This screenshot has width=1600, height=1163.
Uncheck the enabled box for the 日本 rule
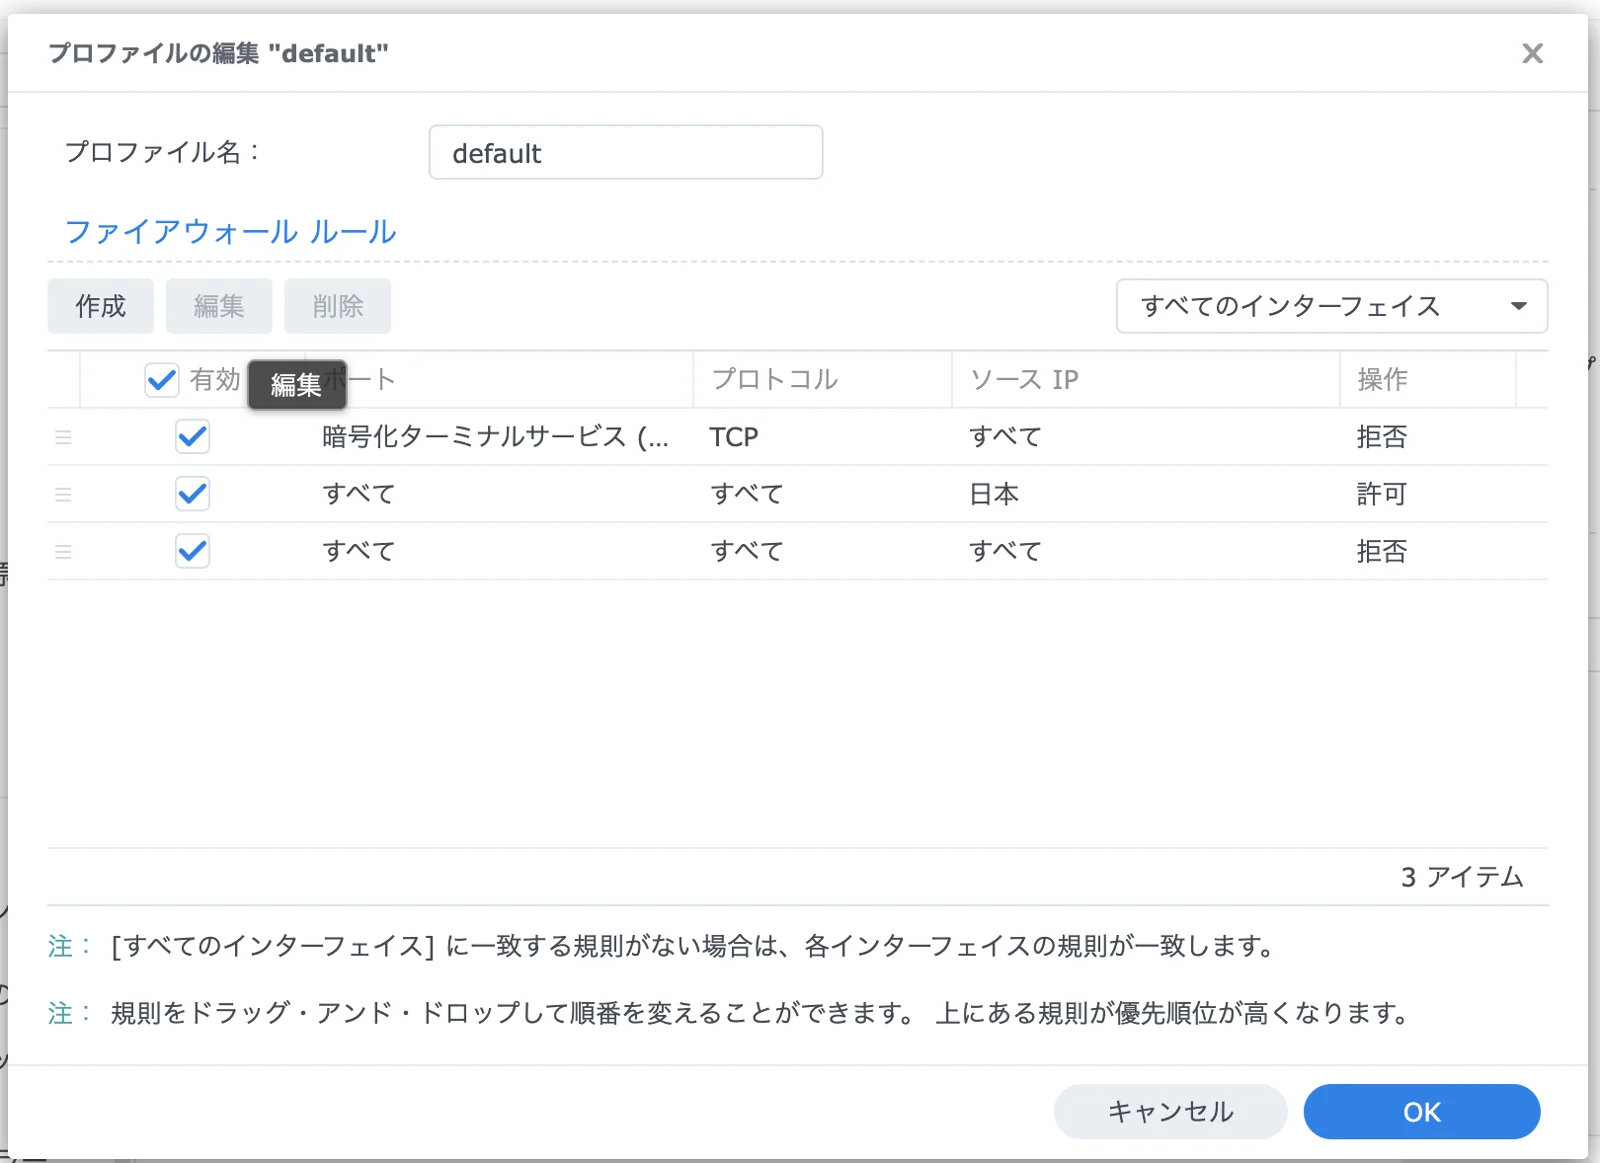[192, 494]
